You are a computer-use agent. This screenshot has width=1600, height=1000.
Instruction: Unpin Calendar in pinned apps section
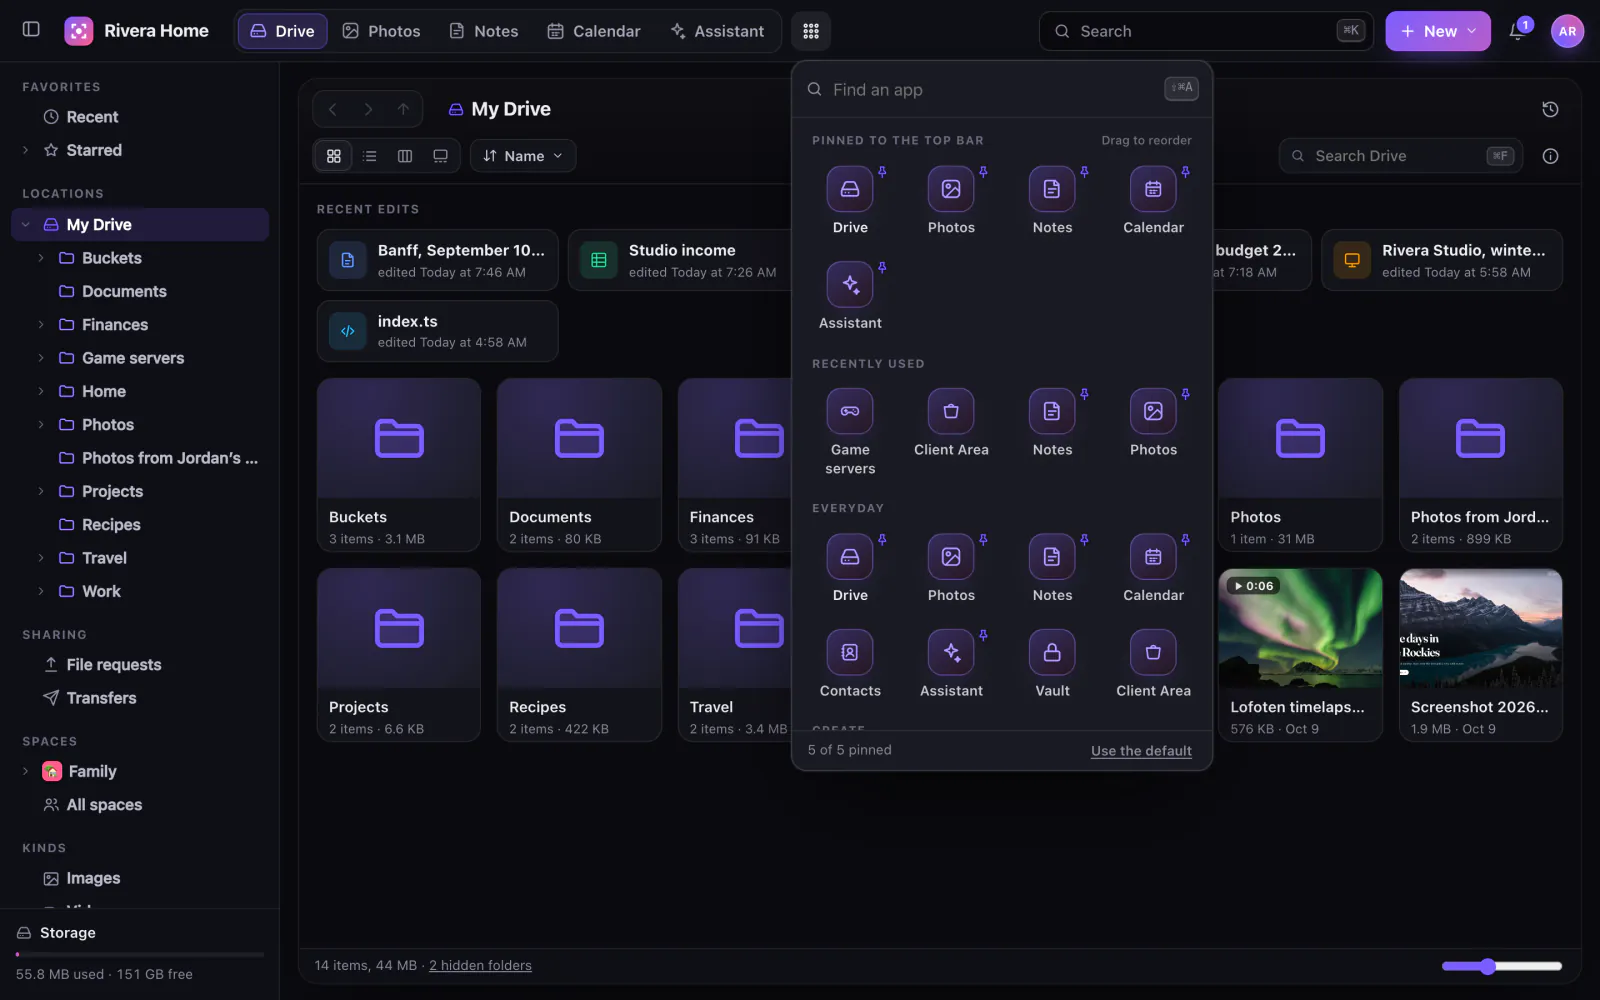coord(1185,172)
